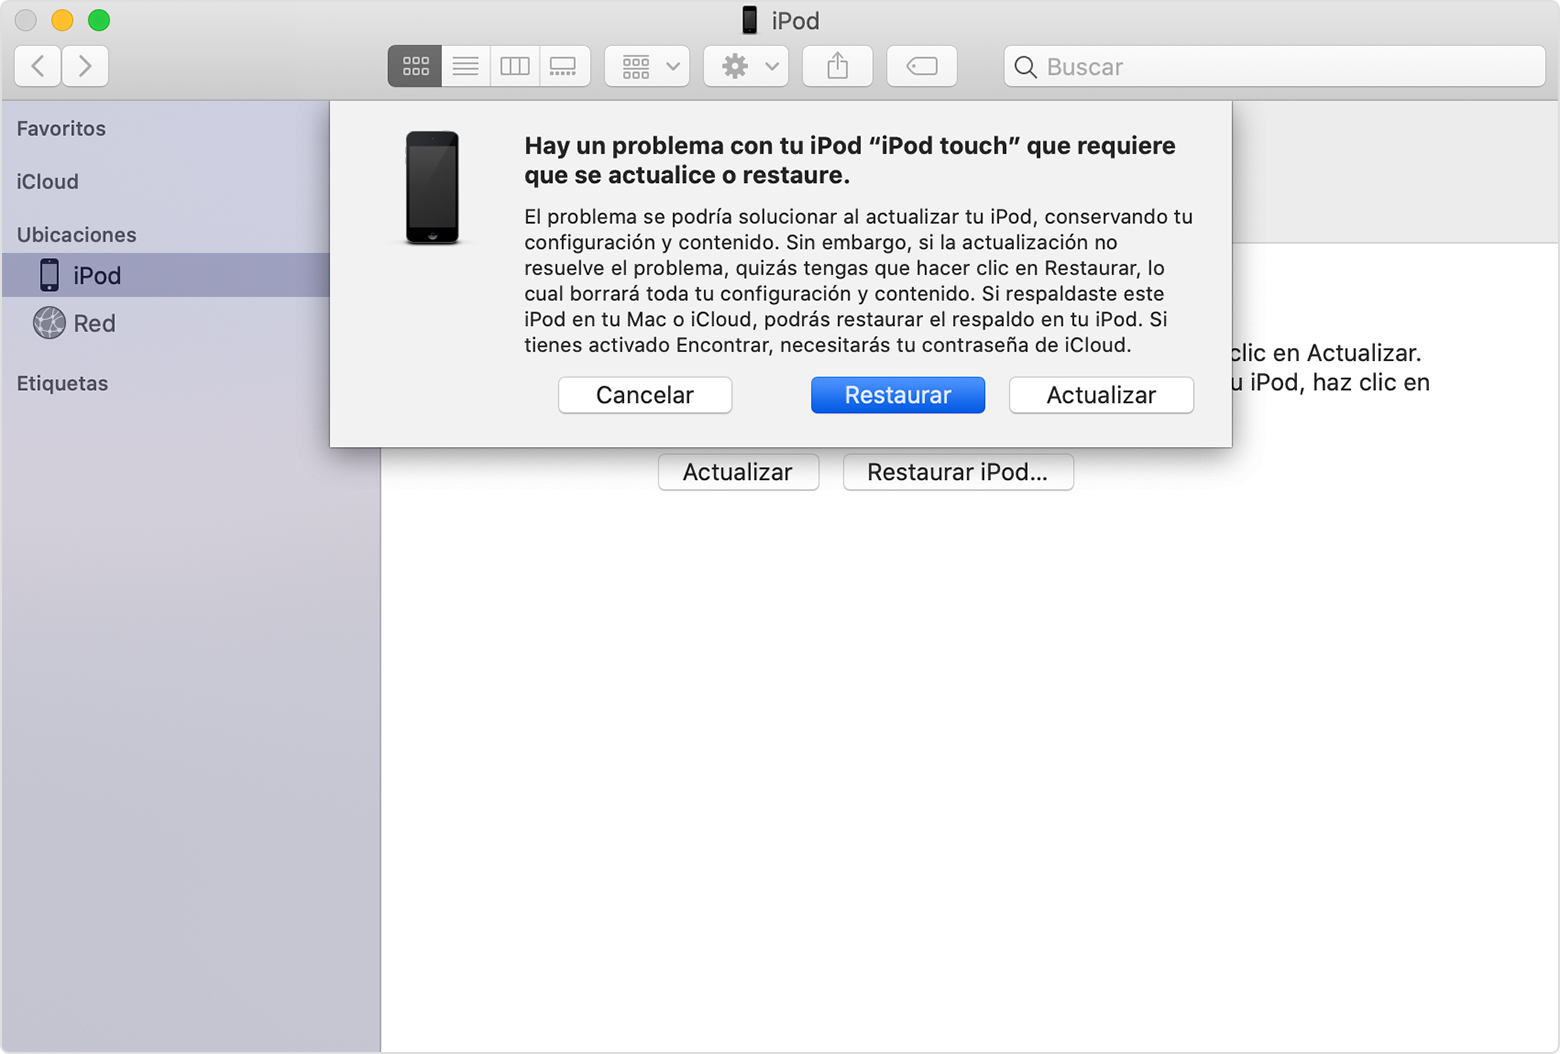The width and height of the screenshot is (1560, 1054).
Task: Go forward with the right arrow
Action: pos(85,67)
